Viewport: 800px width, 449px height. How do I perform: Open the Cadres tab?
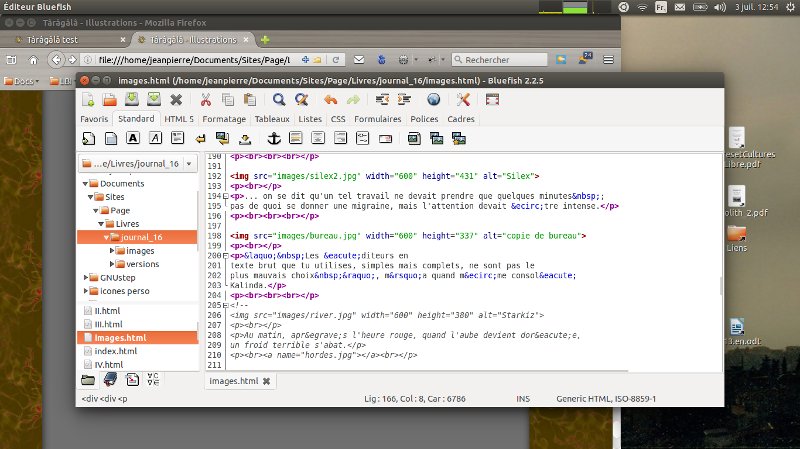click(x=461, y=119)
